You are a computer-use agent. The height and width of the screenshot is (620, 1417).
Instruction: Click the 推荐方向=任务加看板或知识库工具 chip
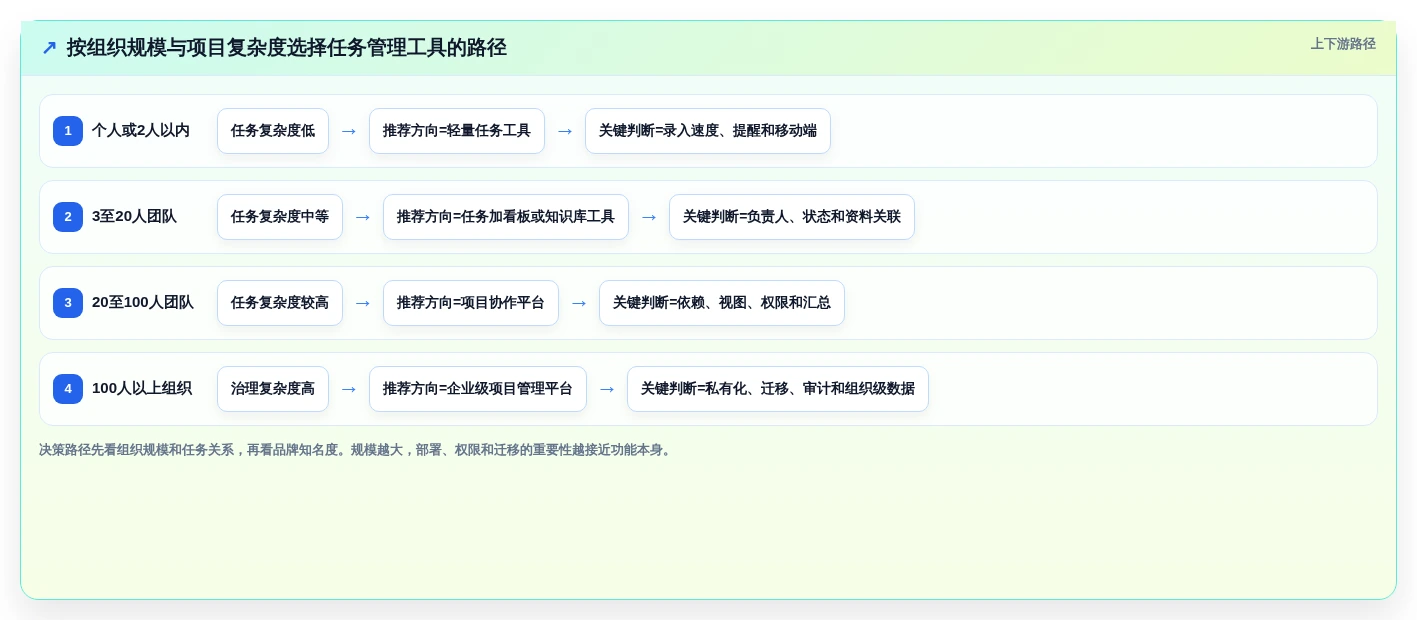[x=506, y=217]
